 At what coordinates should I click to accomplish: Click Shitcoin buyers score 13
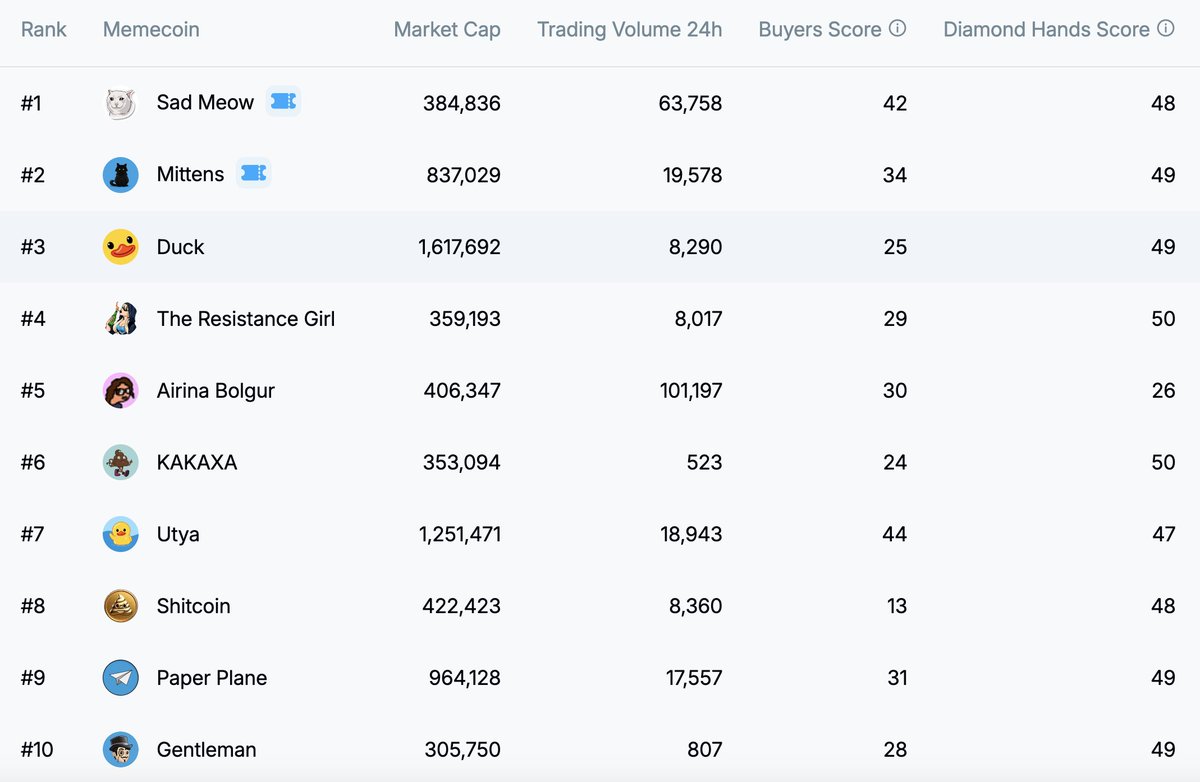pyautogui.click(x=897, y=607)
